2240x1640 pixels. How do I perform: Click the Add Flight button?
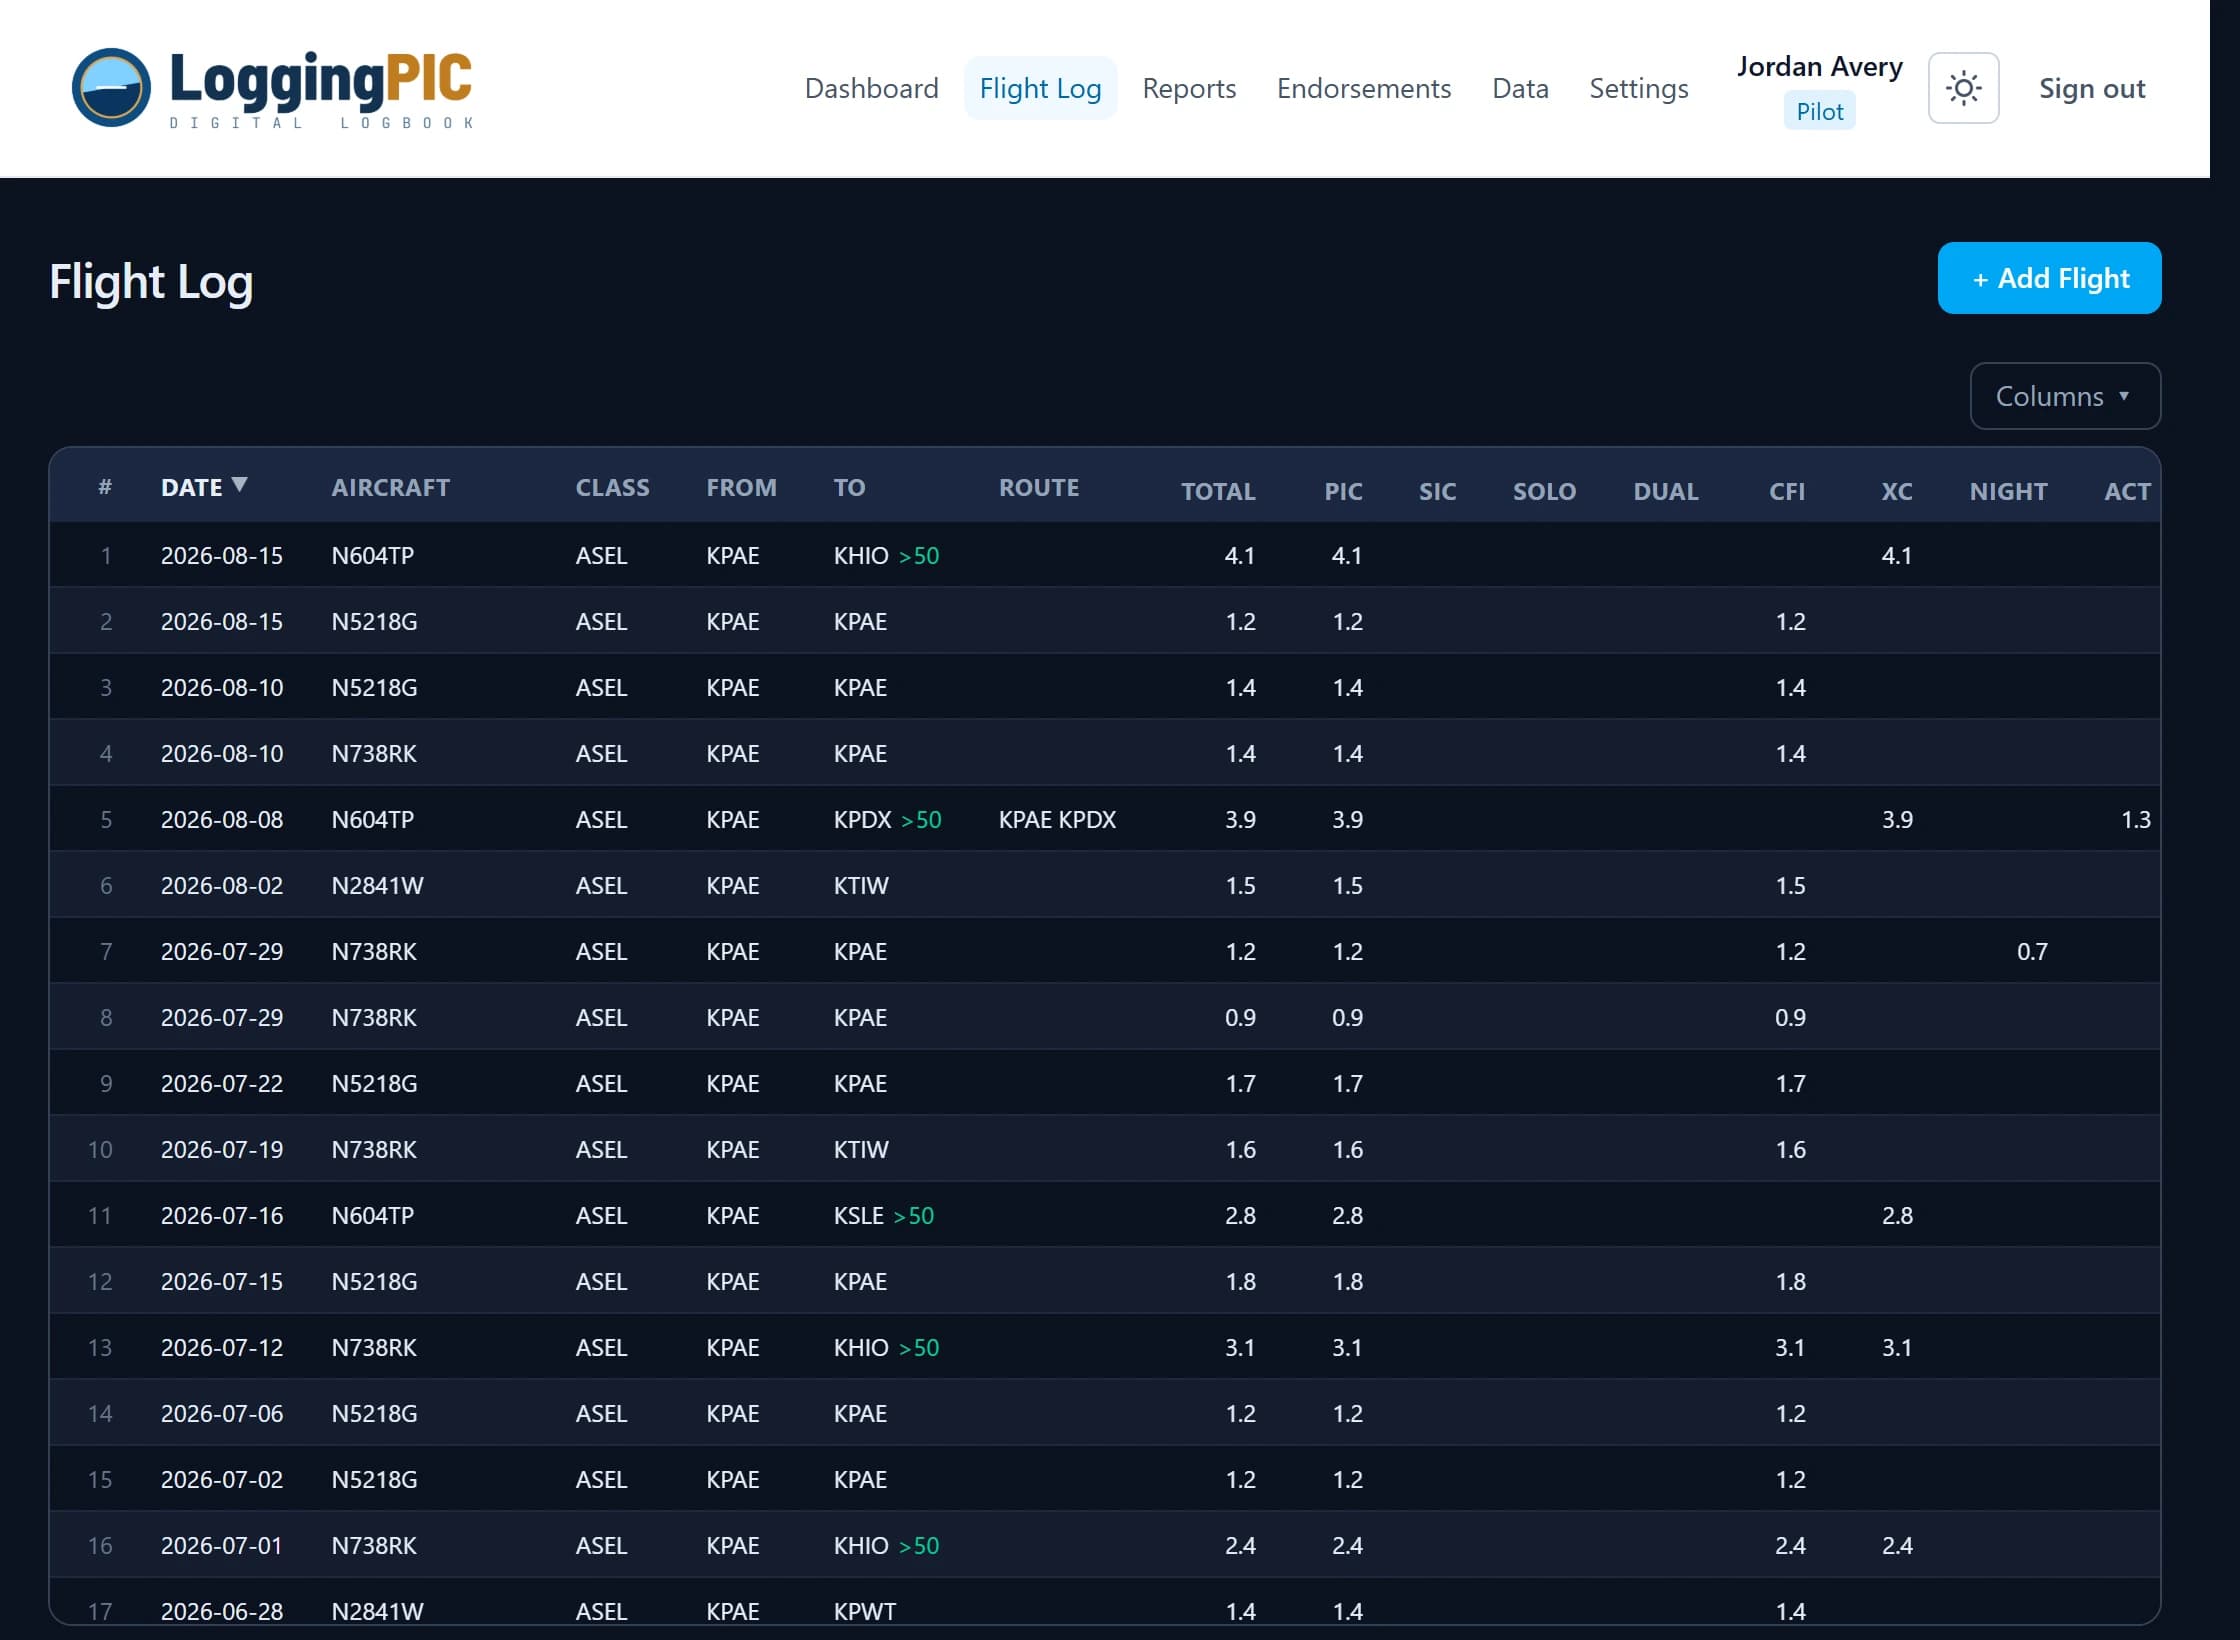point(2049,278)
